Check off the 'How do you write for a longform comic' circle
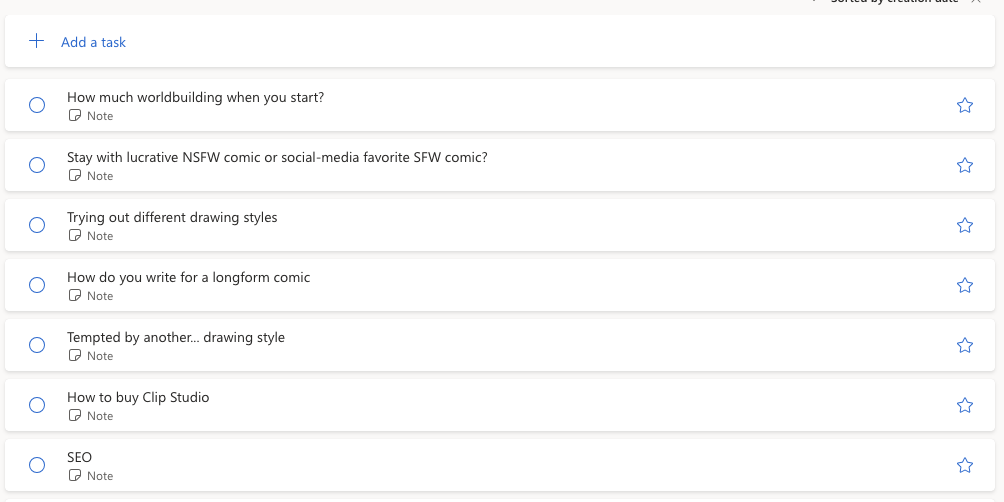 37,285
